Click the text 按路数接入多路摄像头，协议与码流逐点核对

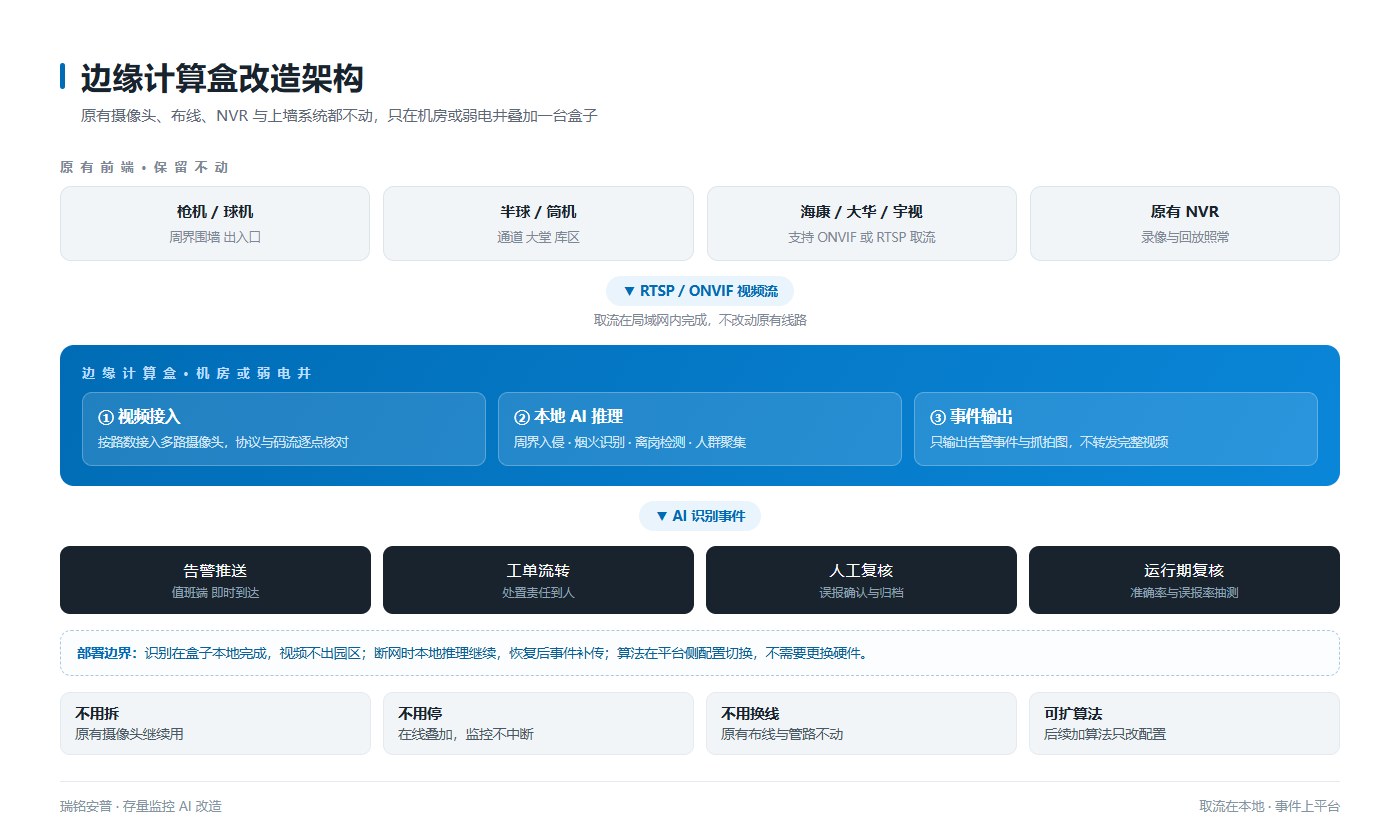pos(223,442)
